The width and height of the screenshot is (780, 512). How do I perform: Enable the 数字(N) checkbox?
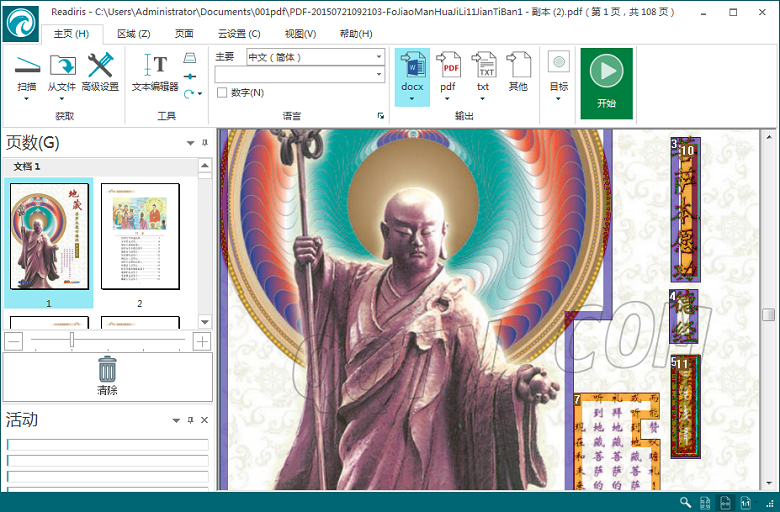222,93
